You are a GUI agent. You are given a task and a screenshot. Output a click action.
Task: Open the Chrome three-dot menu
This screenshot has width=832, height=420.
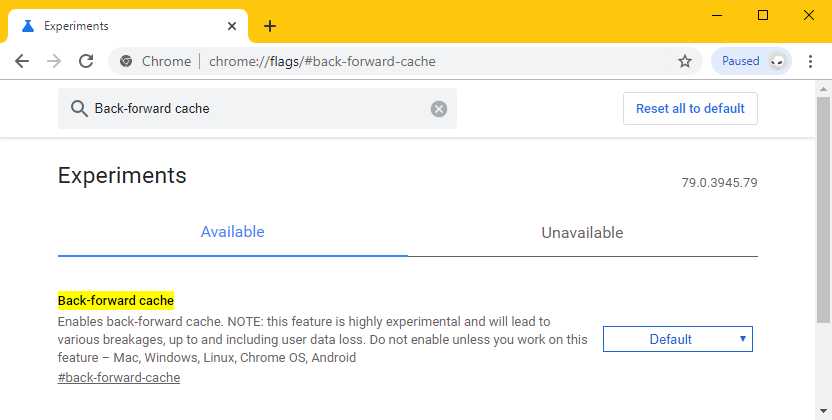coord(810,61)
